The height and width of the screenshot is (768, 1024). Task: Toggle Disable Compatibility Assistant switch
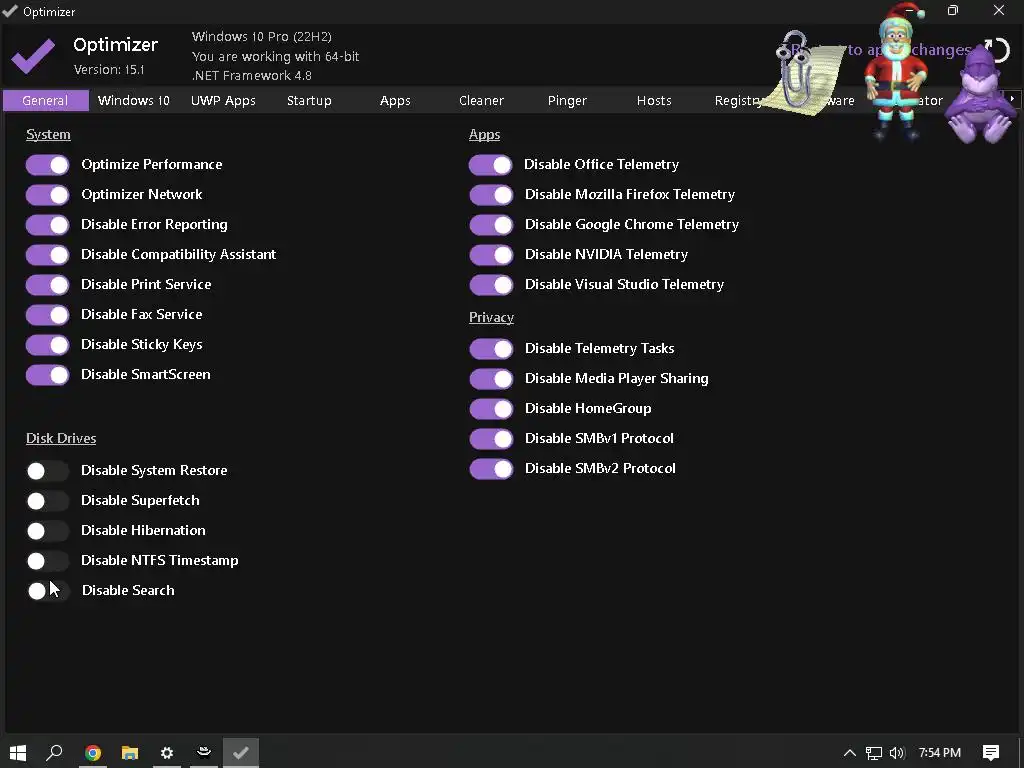tap(48, 255)
